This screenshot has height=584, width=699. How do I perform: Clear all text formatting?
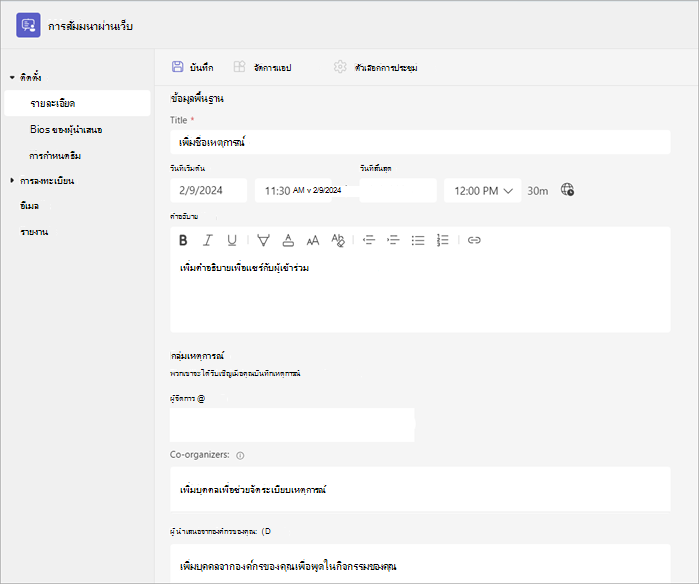pos(338,240)
